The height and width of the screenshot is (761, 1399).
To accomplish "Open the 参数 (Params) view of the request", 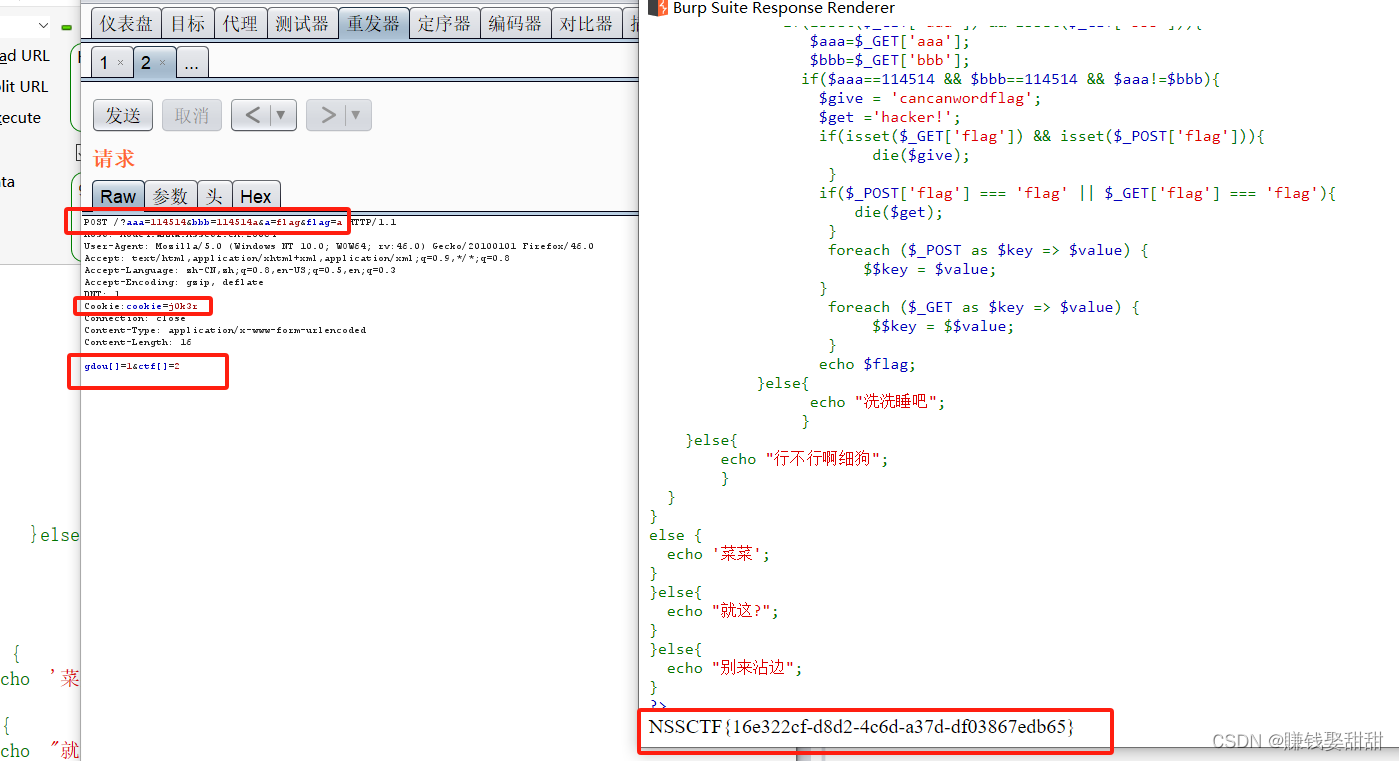I will 169,195.
